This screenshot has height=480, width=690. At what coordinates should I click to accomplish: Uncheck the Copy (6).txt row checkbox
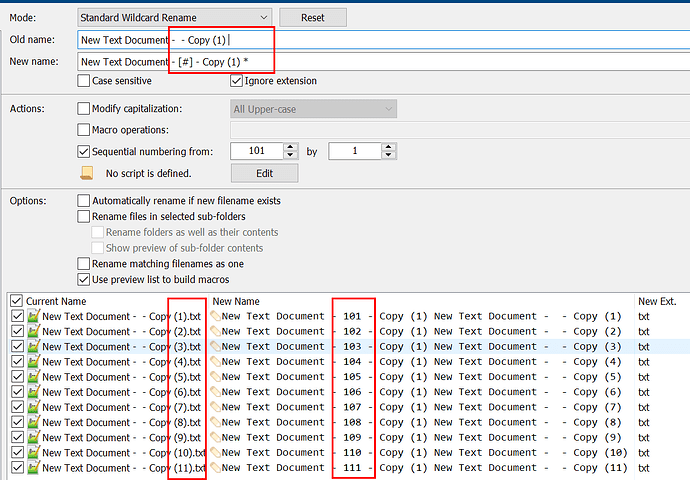click(x=18, y=392)
